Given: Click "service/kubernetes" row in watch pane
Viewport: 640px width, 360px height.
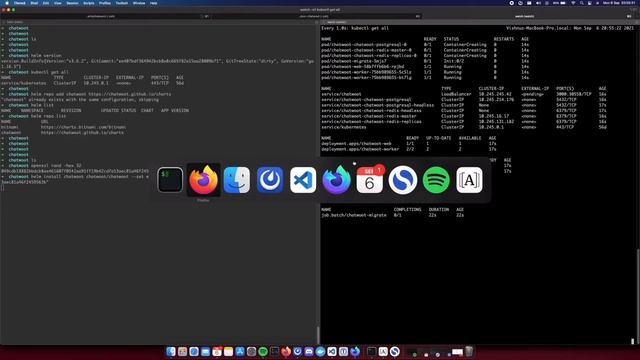Looking at the screenshot, I should tap(464, 127).
